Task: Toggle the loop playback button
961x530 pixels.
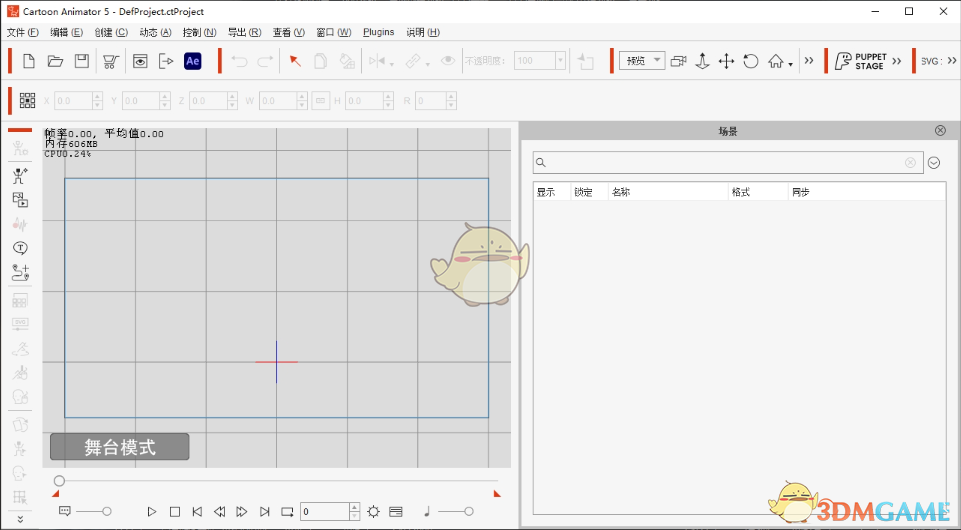Action: [287, 512]
